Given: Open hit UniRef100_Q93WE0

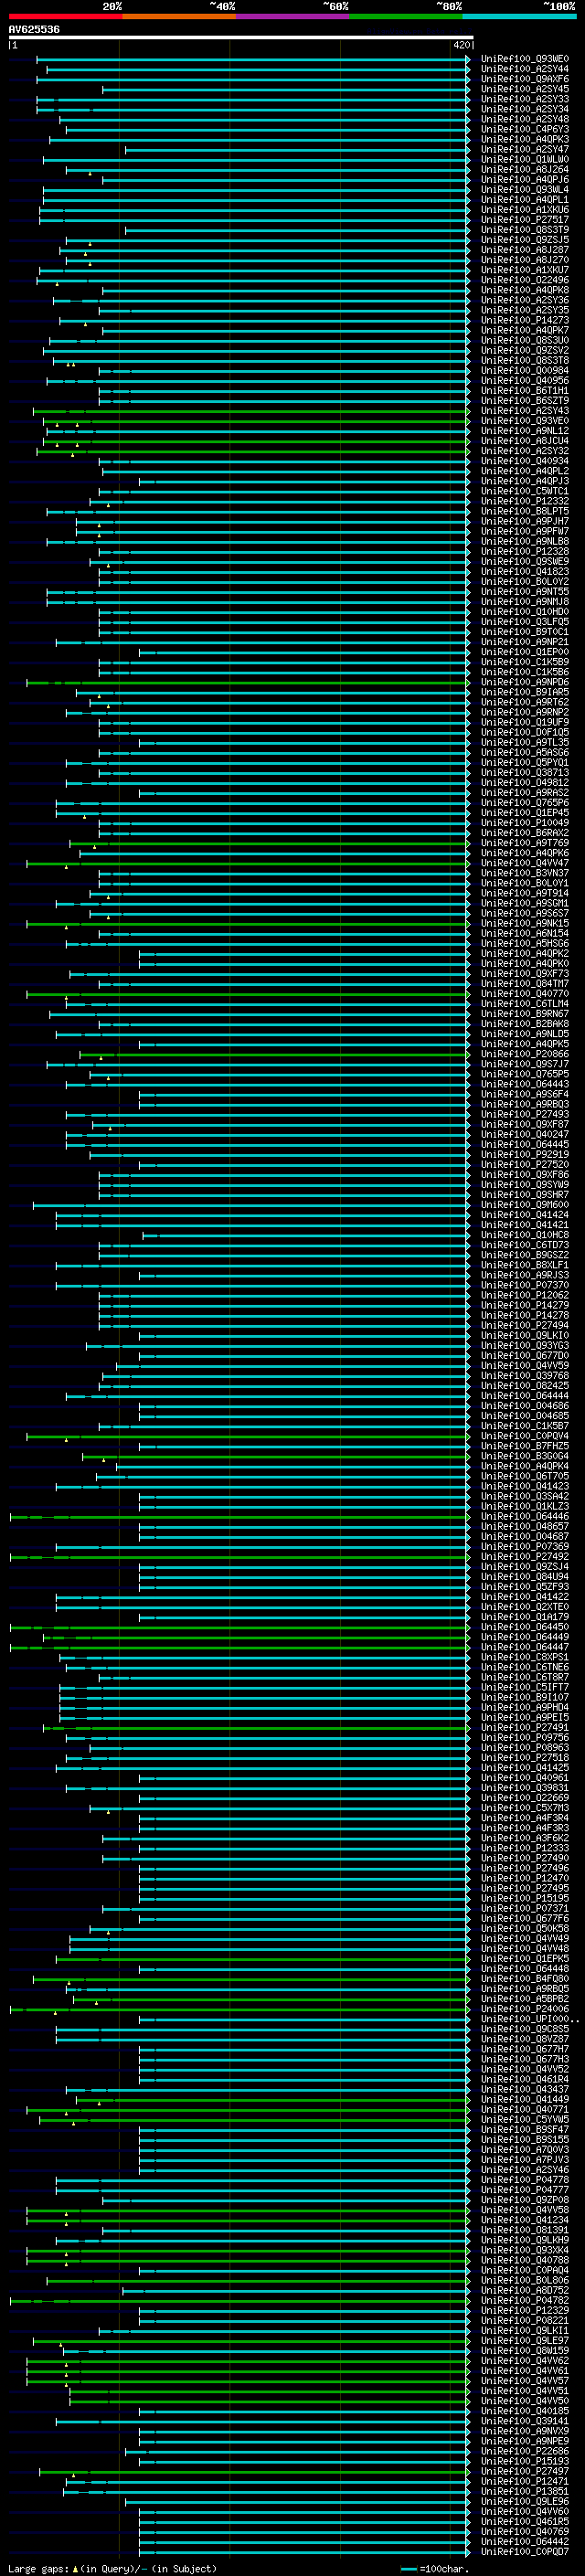Looking at the screenshot, I should [x=525, y=59].
